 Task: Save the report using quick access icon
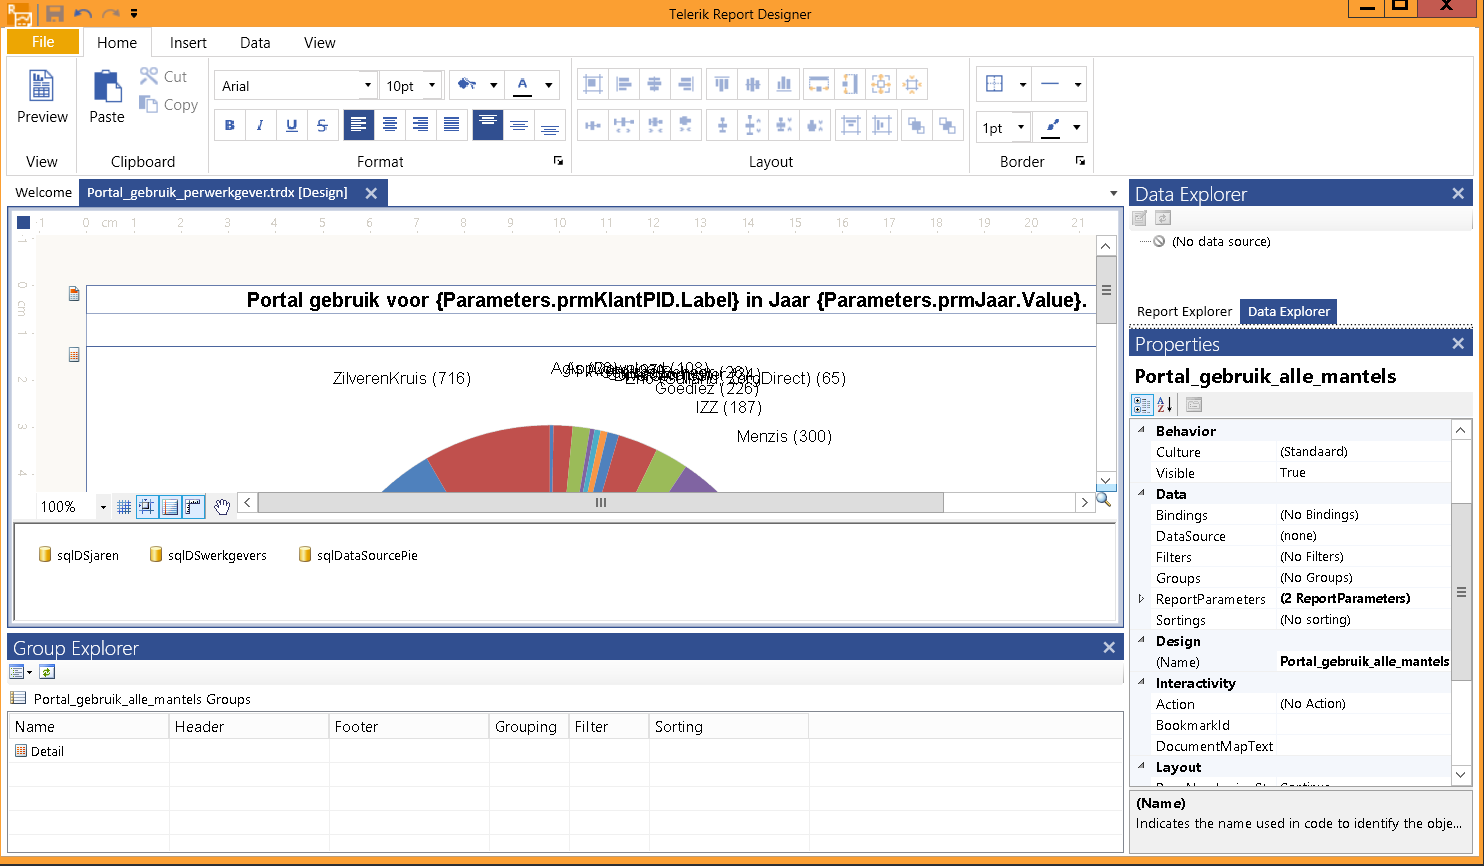tap(55, 13)
